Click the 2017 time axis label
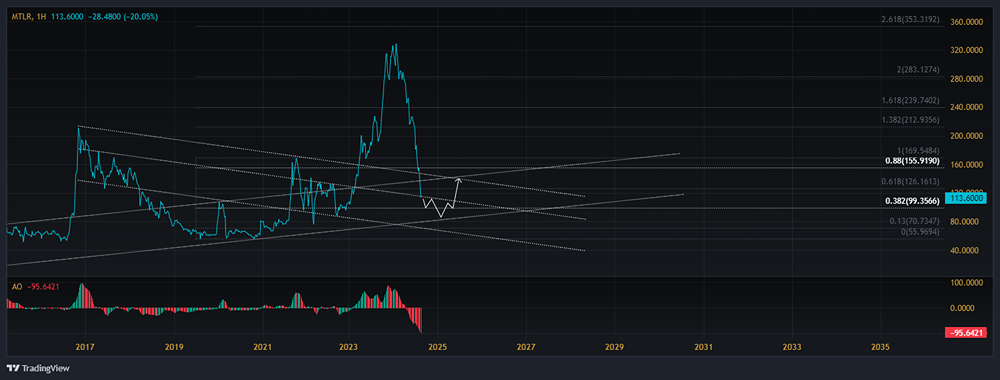The height and width of the screenshot is (380, 1000). [x=84, y=347]
